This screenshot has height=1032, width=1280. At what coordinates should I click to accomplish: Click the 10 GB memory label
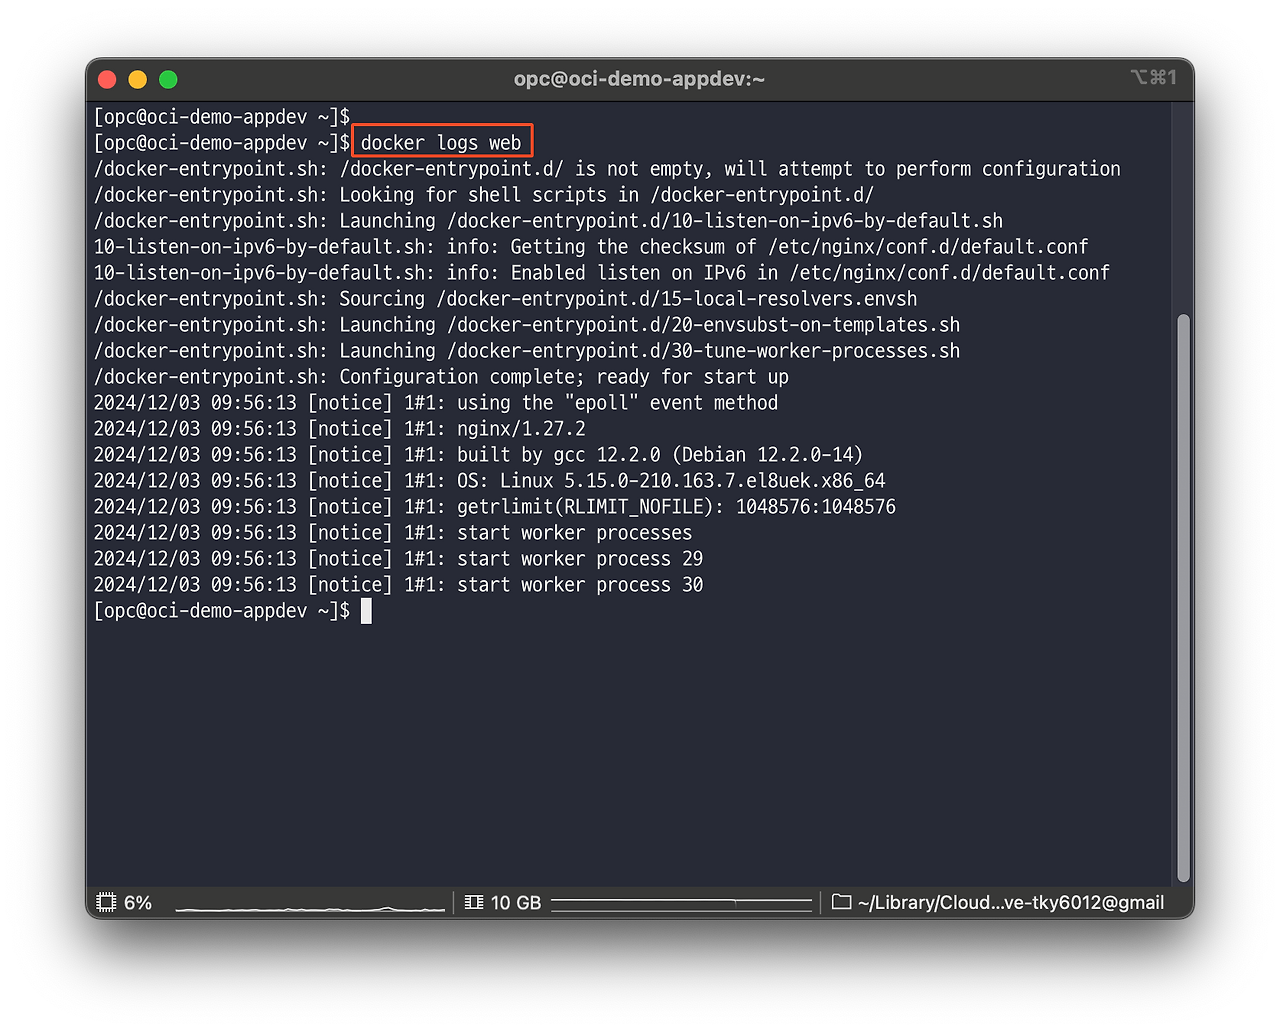coord(516,903)
